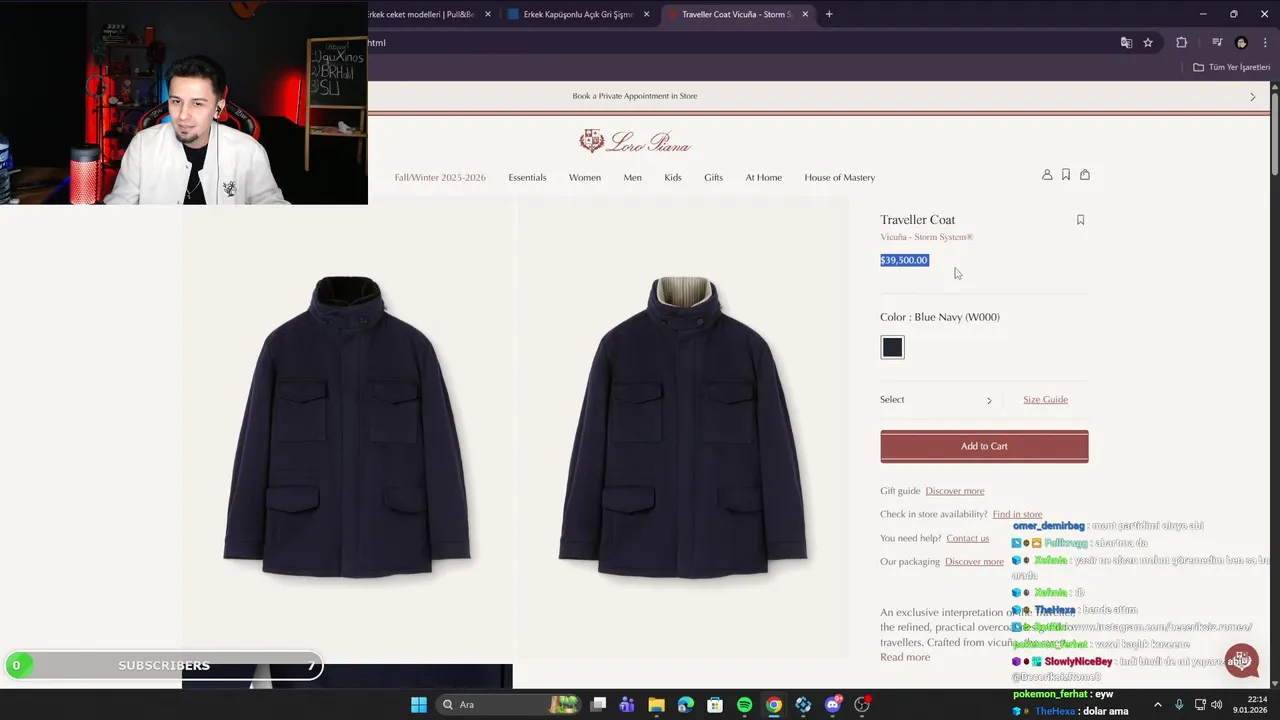This screenshot has width=1280, height=720.
Task: Open Chrome's three-dot menu
Action: pyautogui.click(x=1265, y=43)
